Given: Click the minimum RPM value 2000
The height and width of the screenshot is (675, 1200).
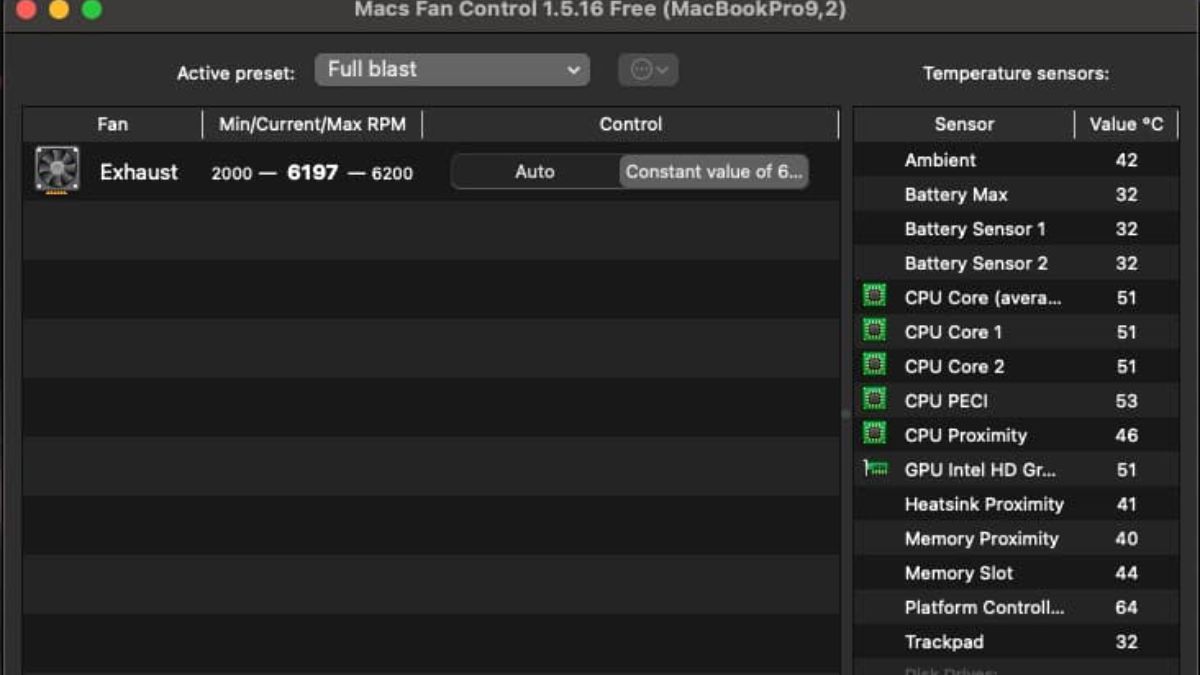Looking at the screenshot, I should (x=232, y=173).
